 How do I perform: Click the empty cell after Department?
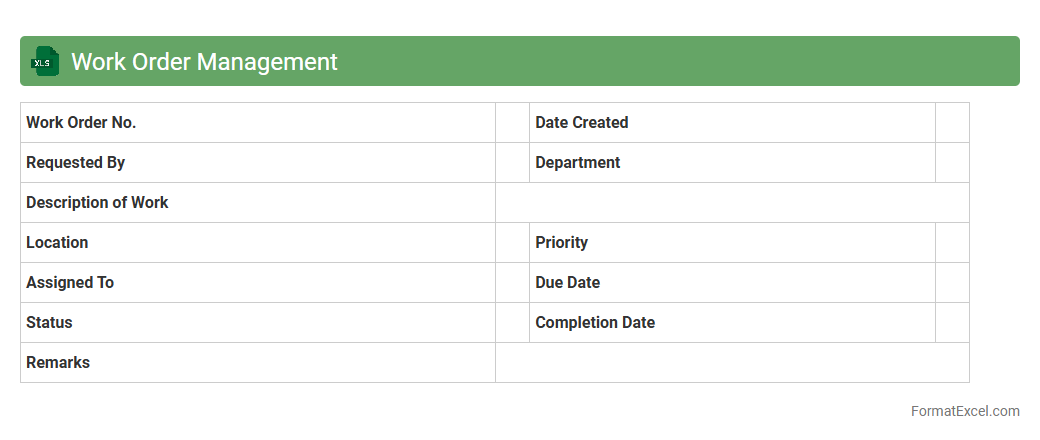click(x=952, y=162)
